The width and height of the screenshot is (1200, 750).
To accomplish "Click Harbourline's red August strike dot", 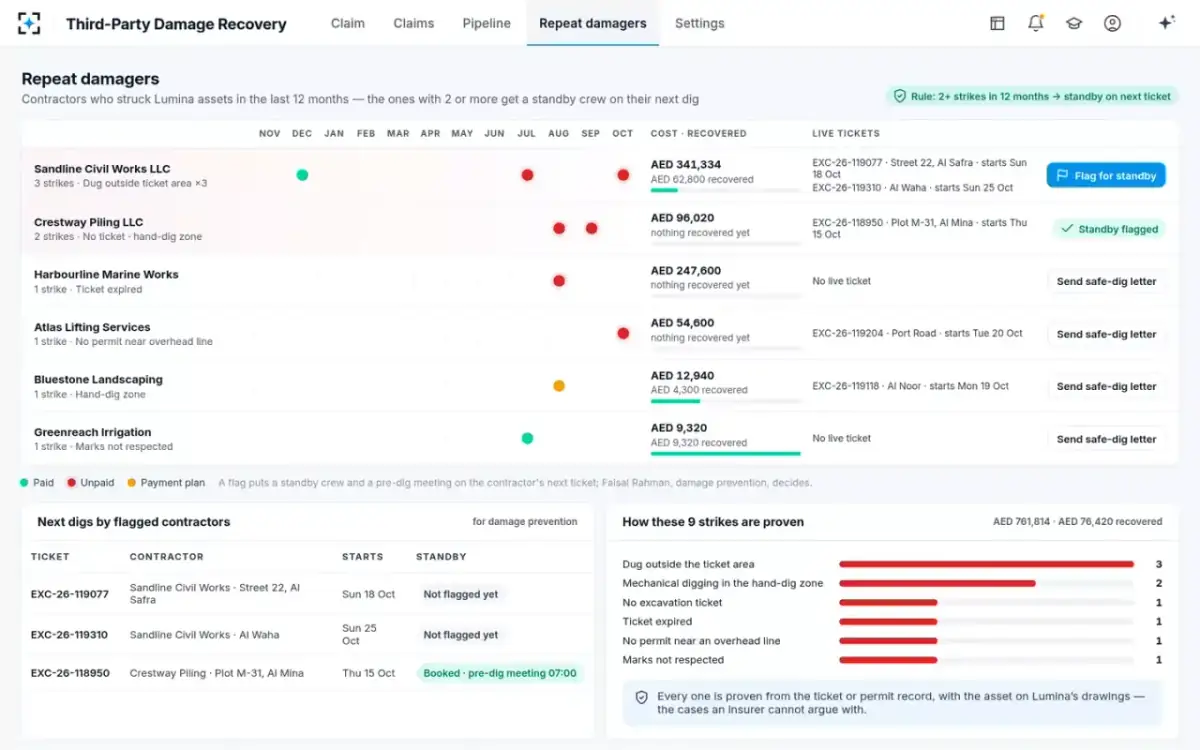I will tap(559, 281).
